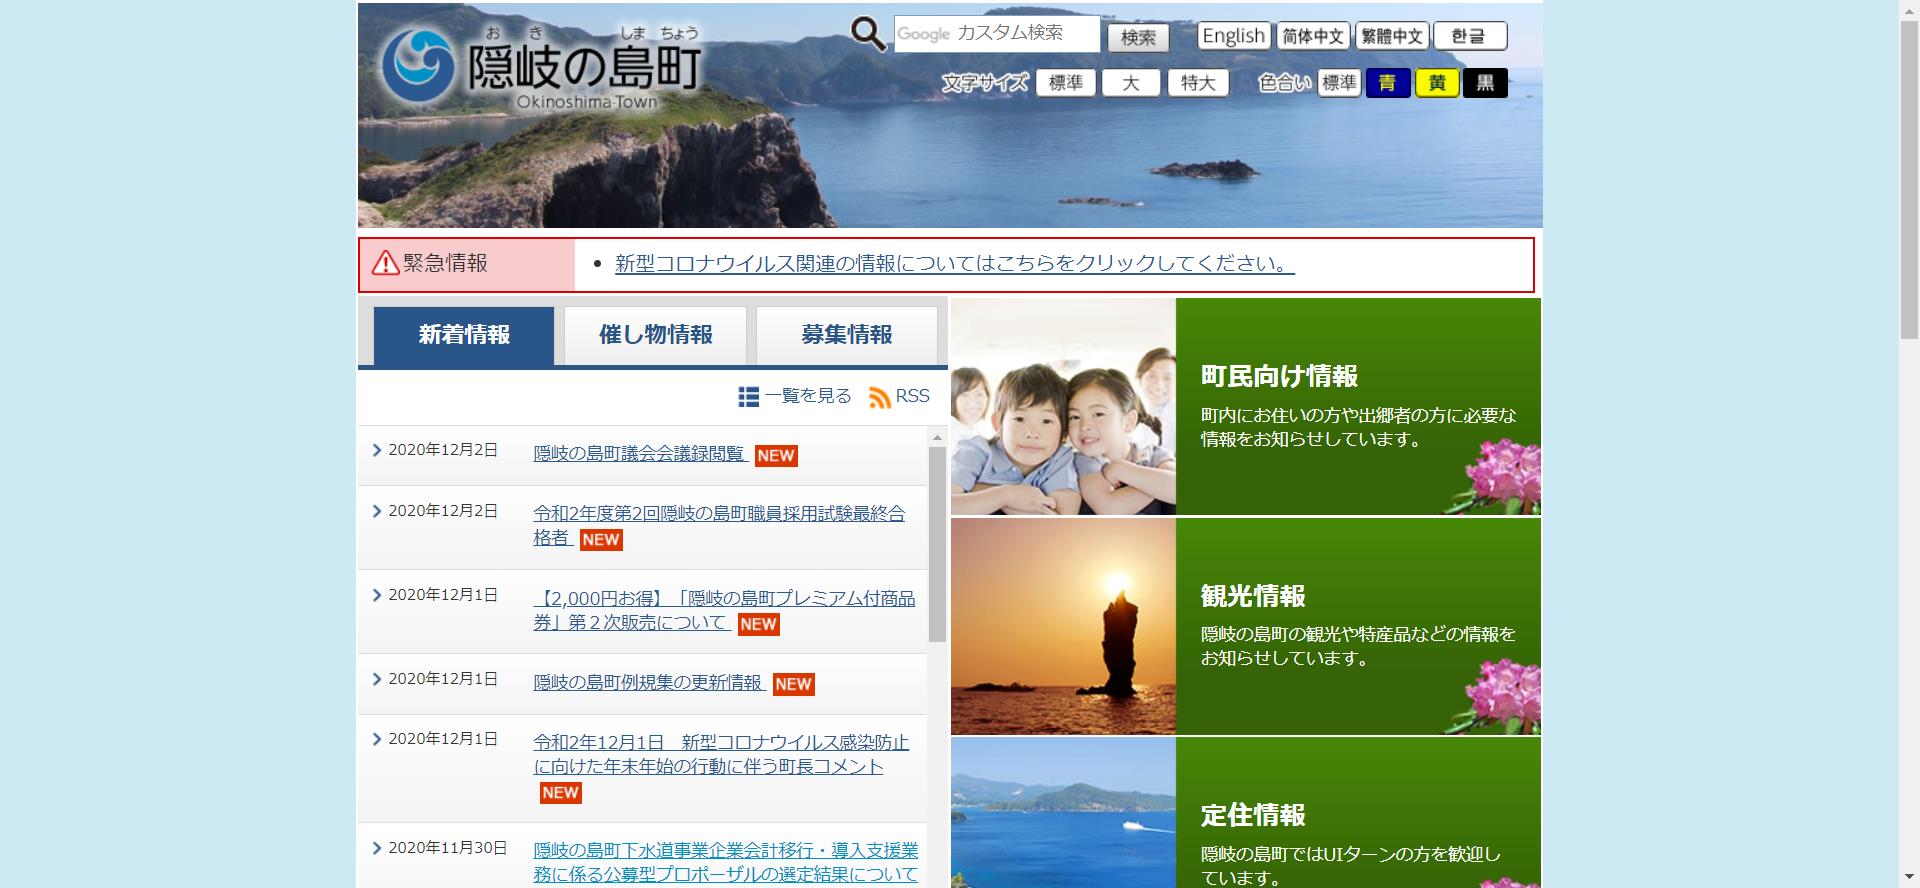Open 令和2年度第2回職員採用試験最終合格者 link
Image resolution: width=1920 pixels, height=888 pixels.
[719, 526]
